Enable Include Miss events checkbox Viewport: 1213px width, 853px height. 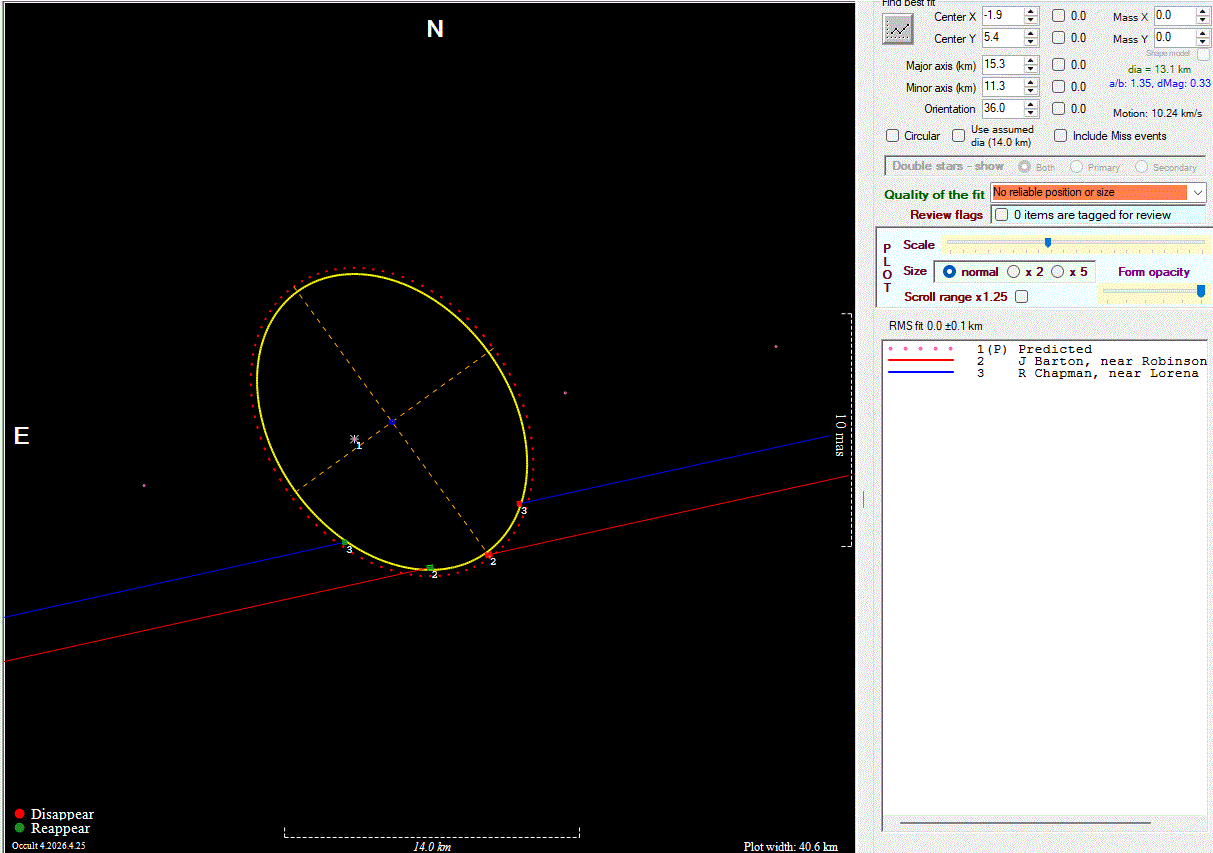coord(1061,135)
